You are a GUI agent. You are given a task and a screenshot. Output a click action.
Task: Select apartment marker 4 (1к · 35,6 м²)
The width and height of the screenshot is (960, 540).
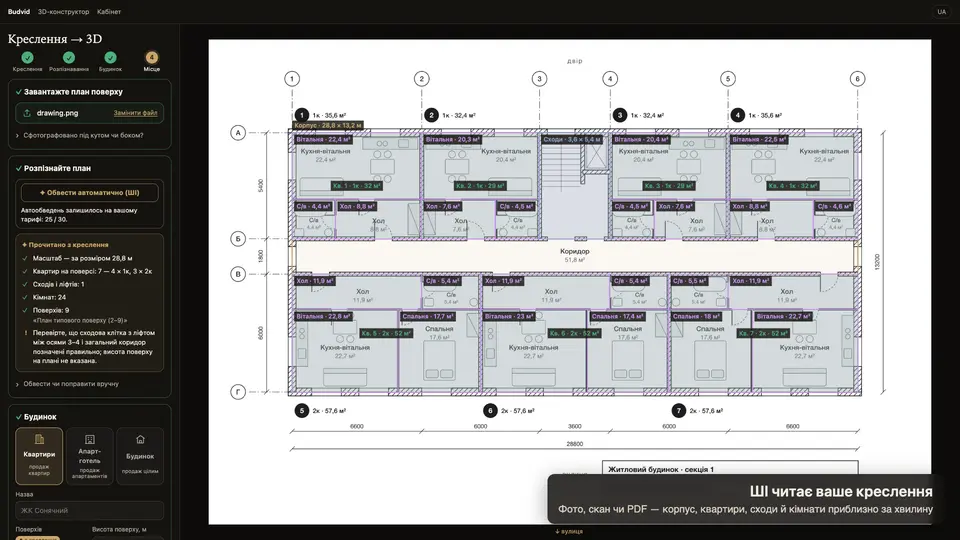click(x=738, y=115)
